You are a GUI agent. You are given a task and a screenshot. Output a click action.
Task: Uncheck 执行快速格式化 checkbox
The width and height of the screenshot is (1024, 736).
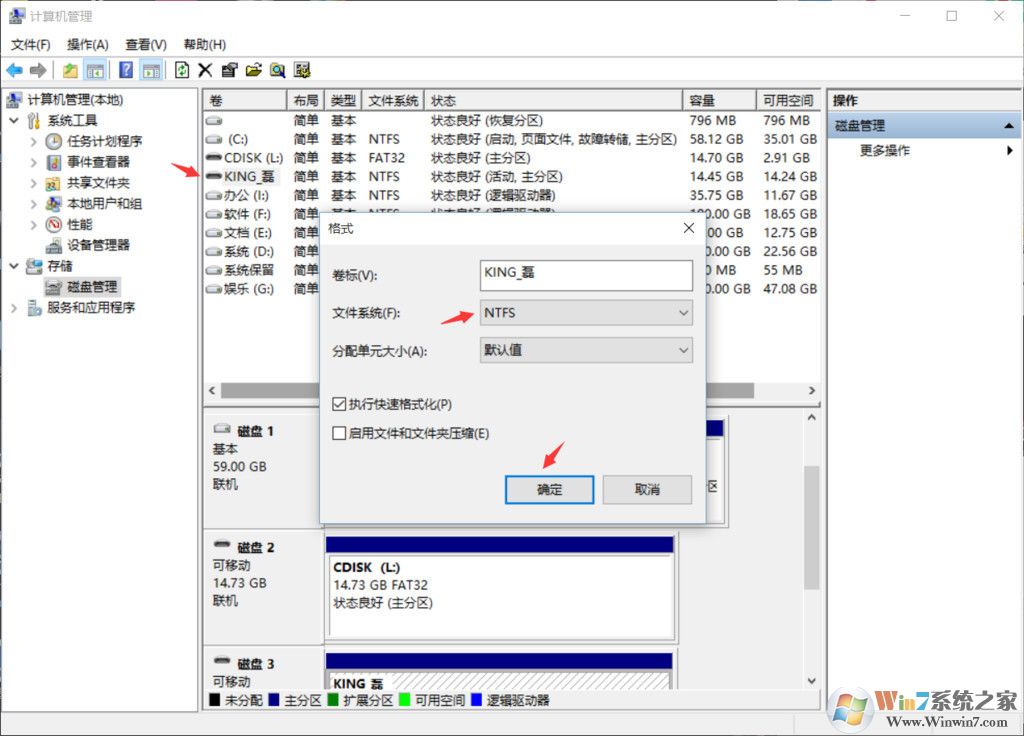tap(339, 404)
